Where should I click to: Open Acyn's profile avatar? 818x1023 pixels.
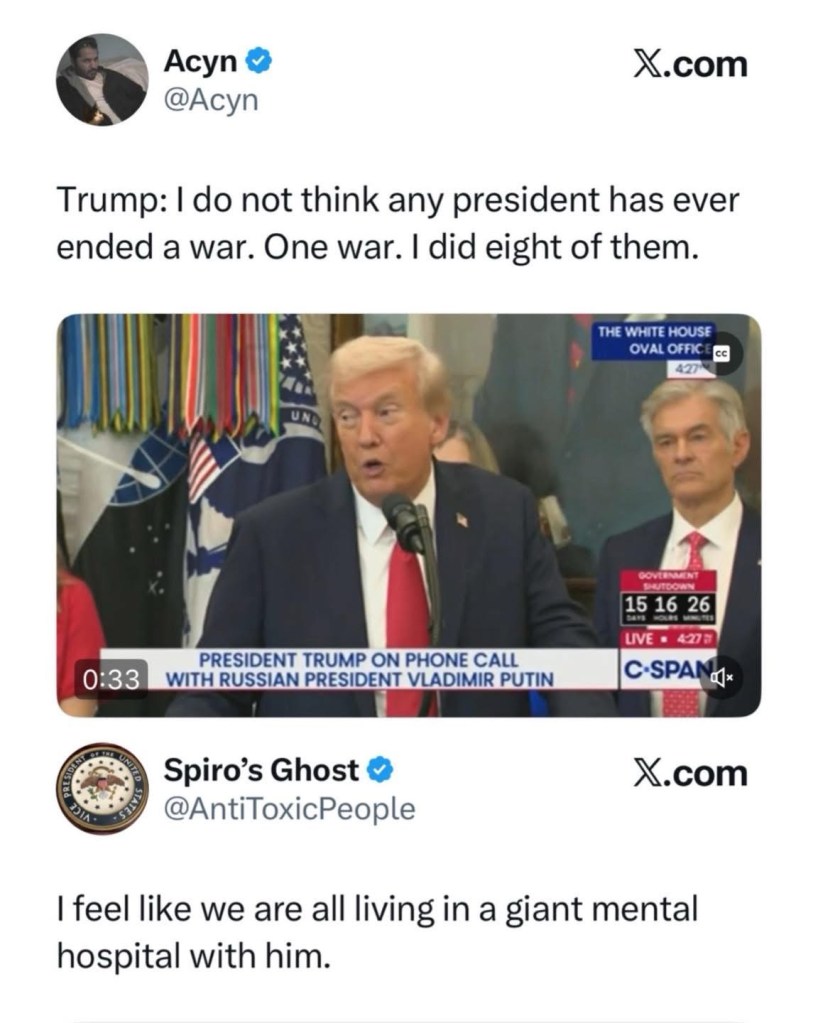102,80
